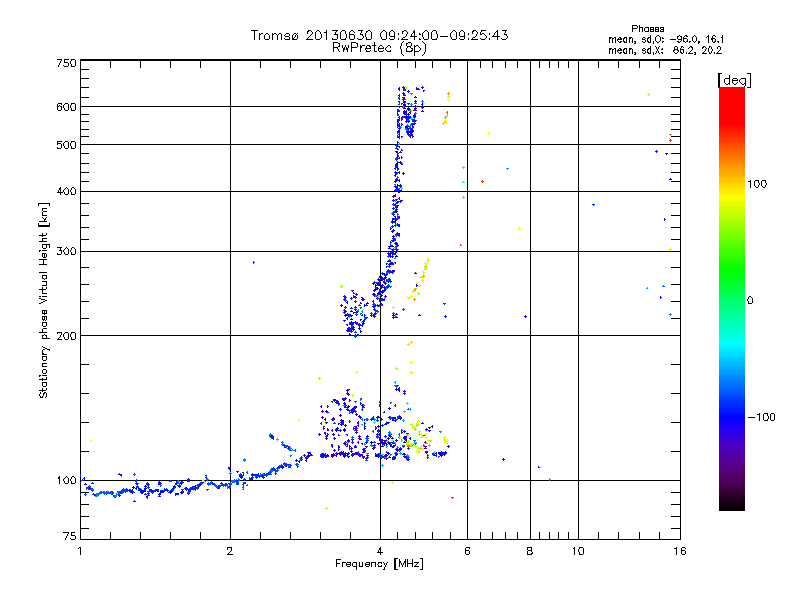The image size is (800, 600).
Task: Click the y-axis tick label '200'
Action: click(x=66, y=336)
